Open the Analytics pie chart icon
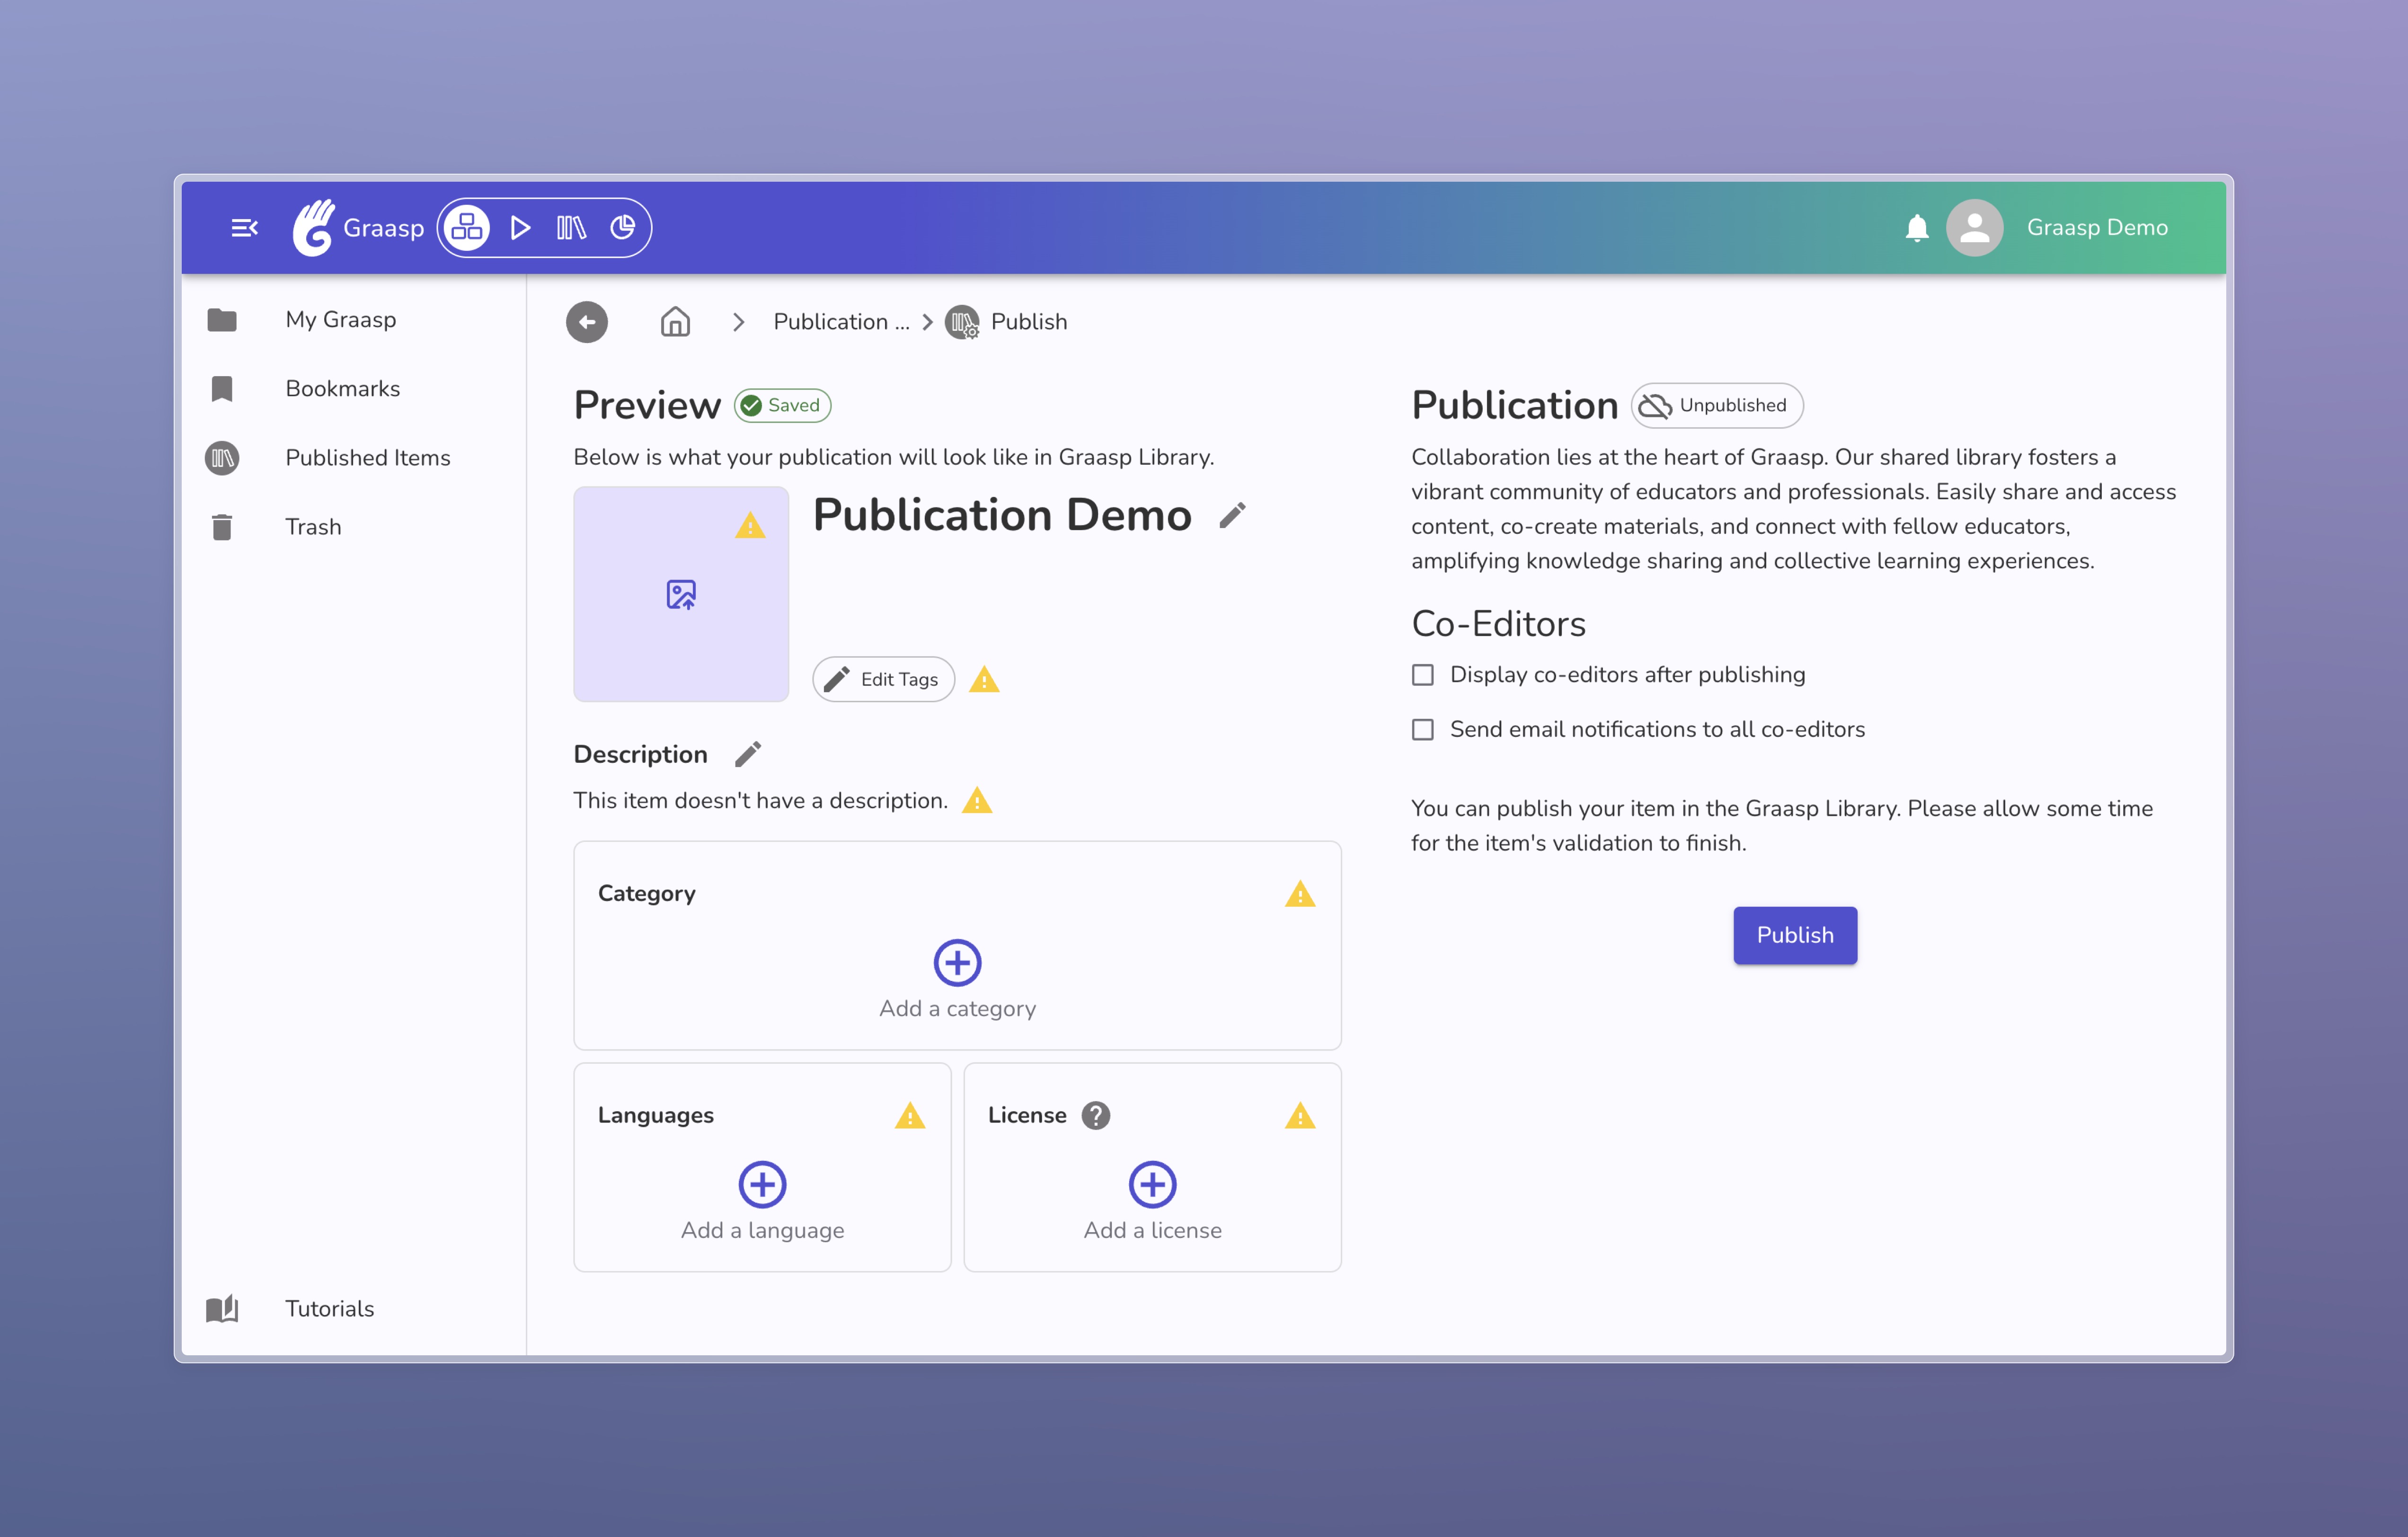 click(622, 228)
